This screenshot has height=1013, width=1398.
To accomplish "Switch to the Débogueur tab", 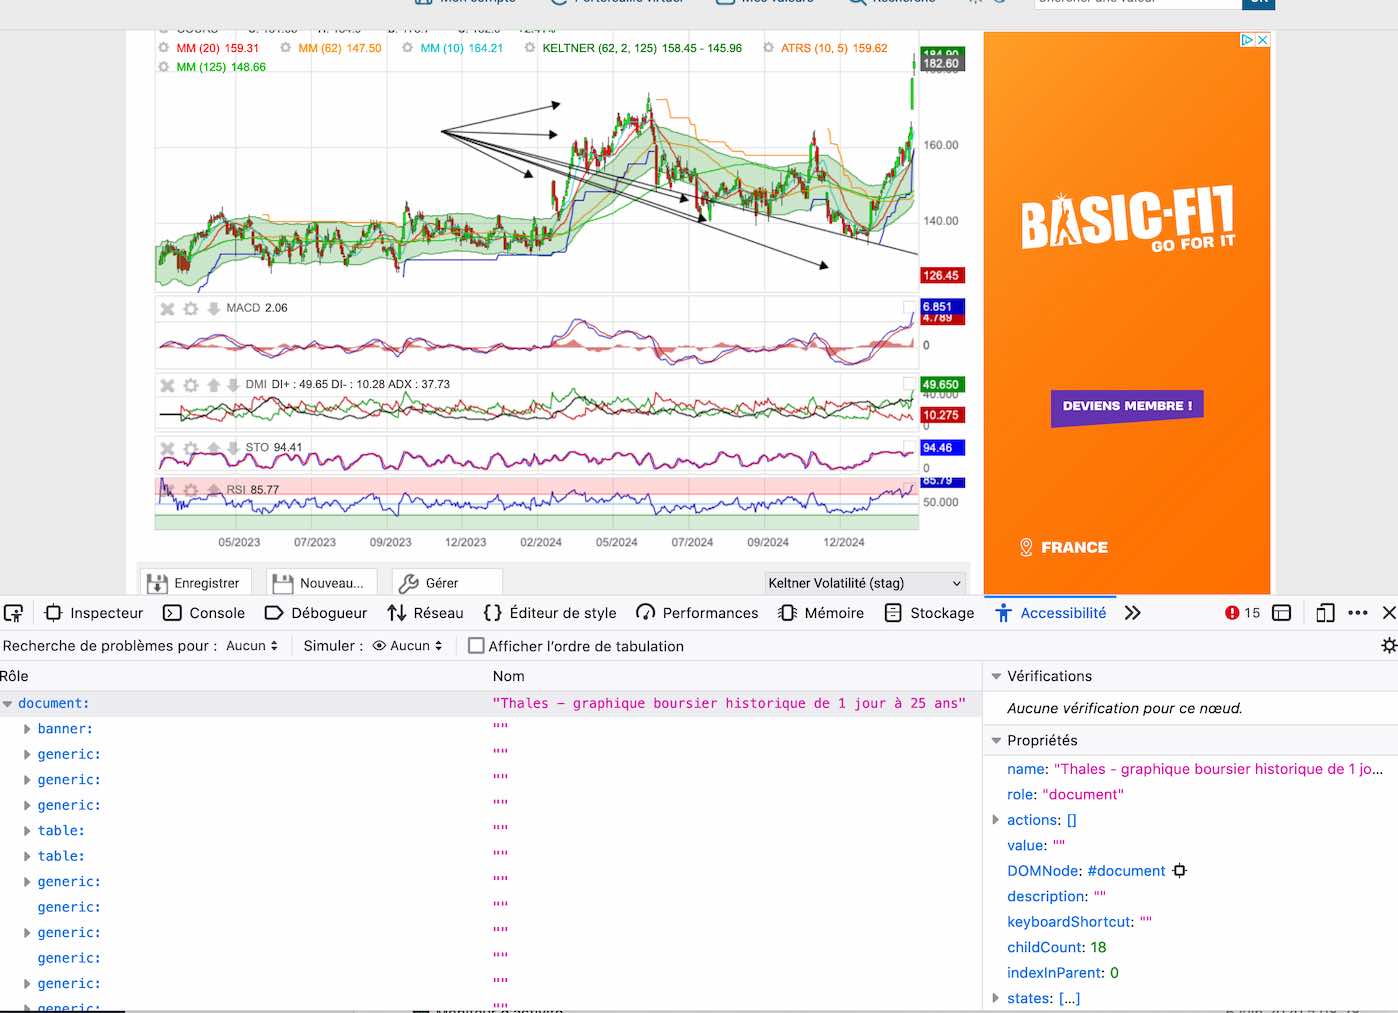I will click(316, 613).
